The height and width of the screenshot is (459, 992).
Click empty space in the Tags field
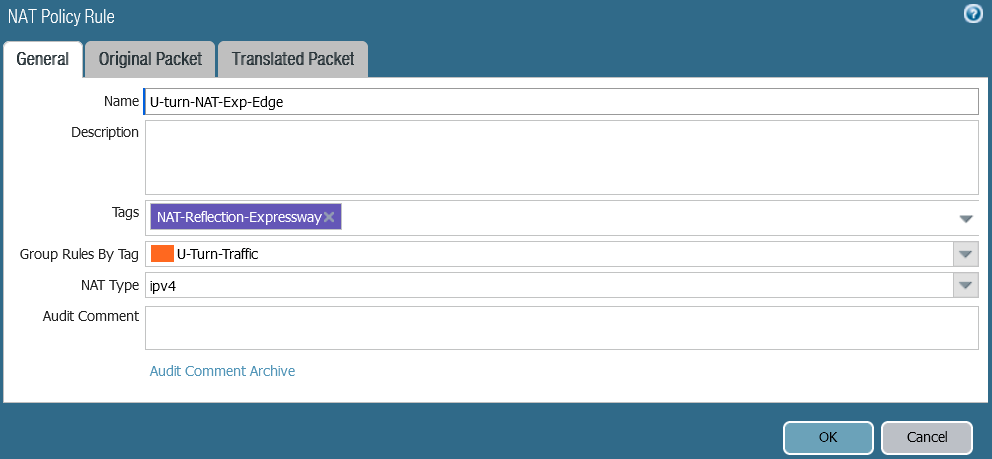pos(640,218)
